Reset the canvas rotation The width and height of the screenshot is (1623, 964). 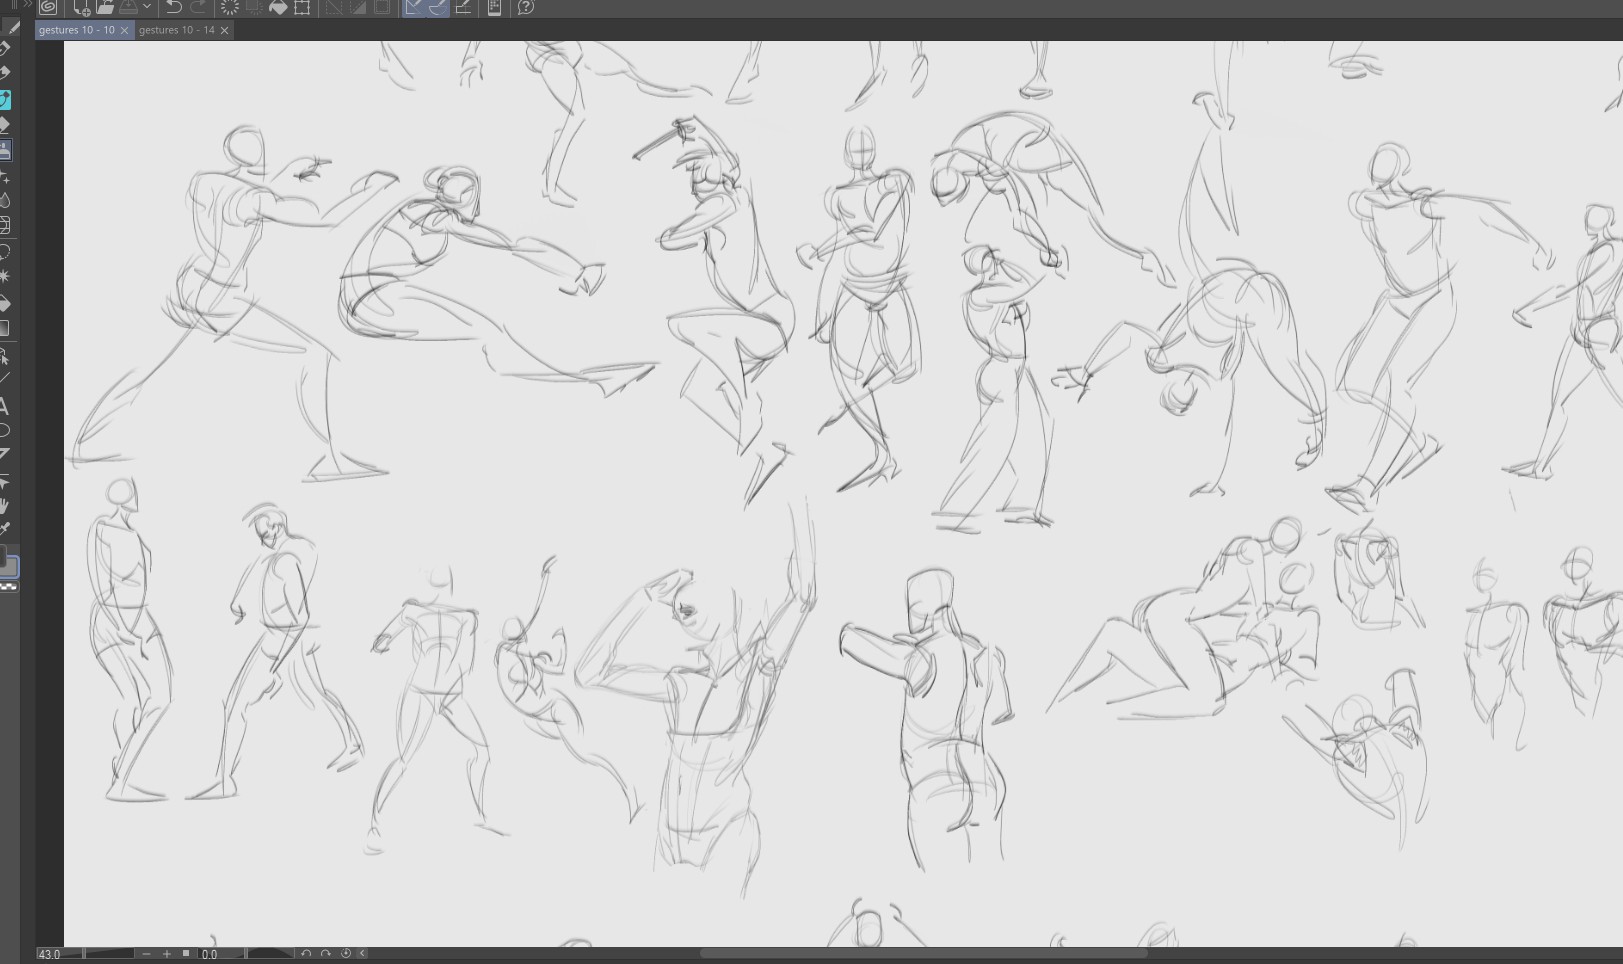(x=346, y=954)
